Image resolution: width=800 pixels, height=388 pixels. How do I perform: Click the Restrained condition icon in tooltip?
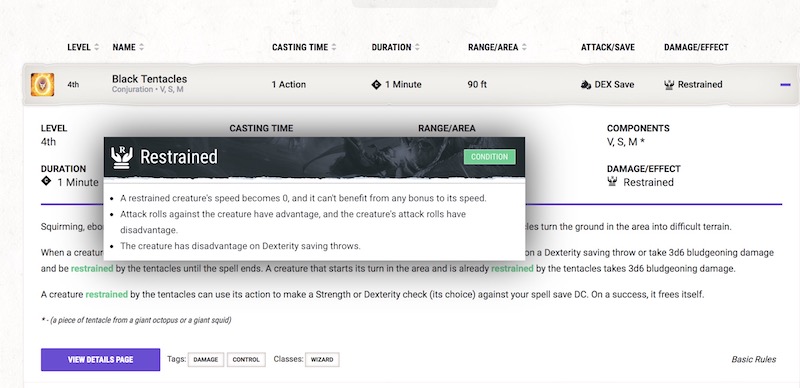click(121, 157)
